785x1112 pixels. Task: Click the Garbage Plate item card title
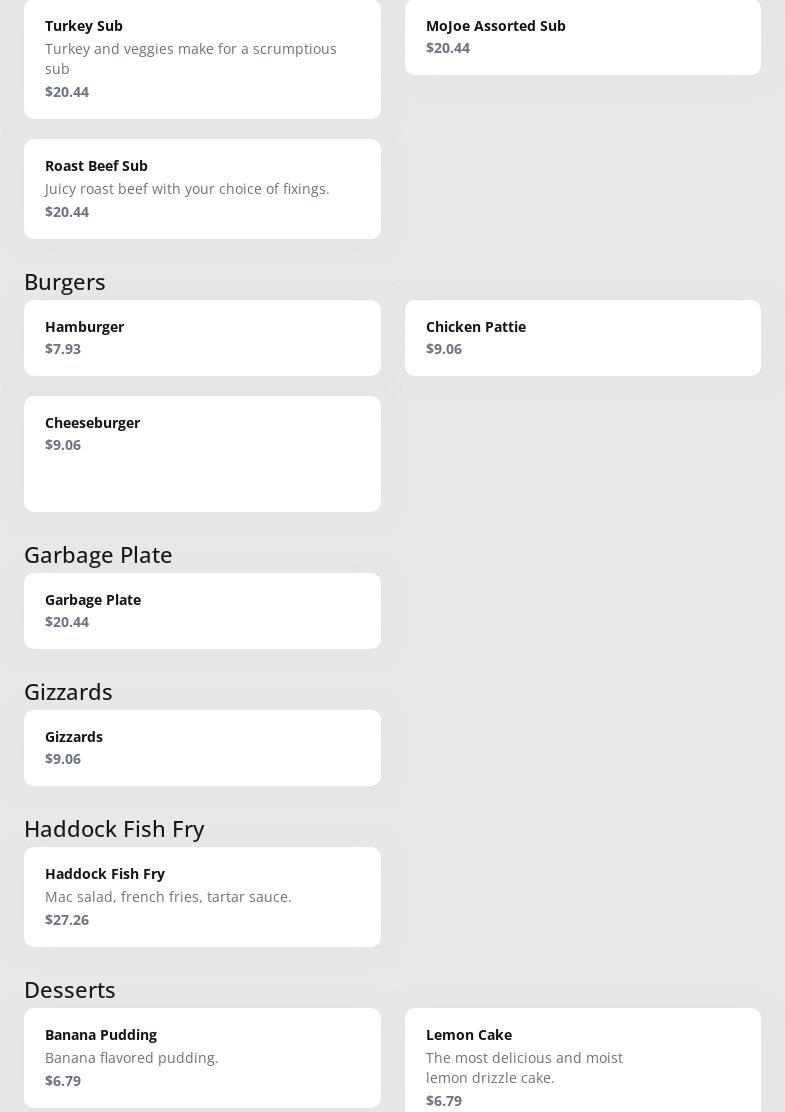click(x=93, y=600)
